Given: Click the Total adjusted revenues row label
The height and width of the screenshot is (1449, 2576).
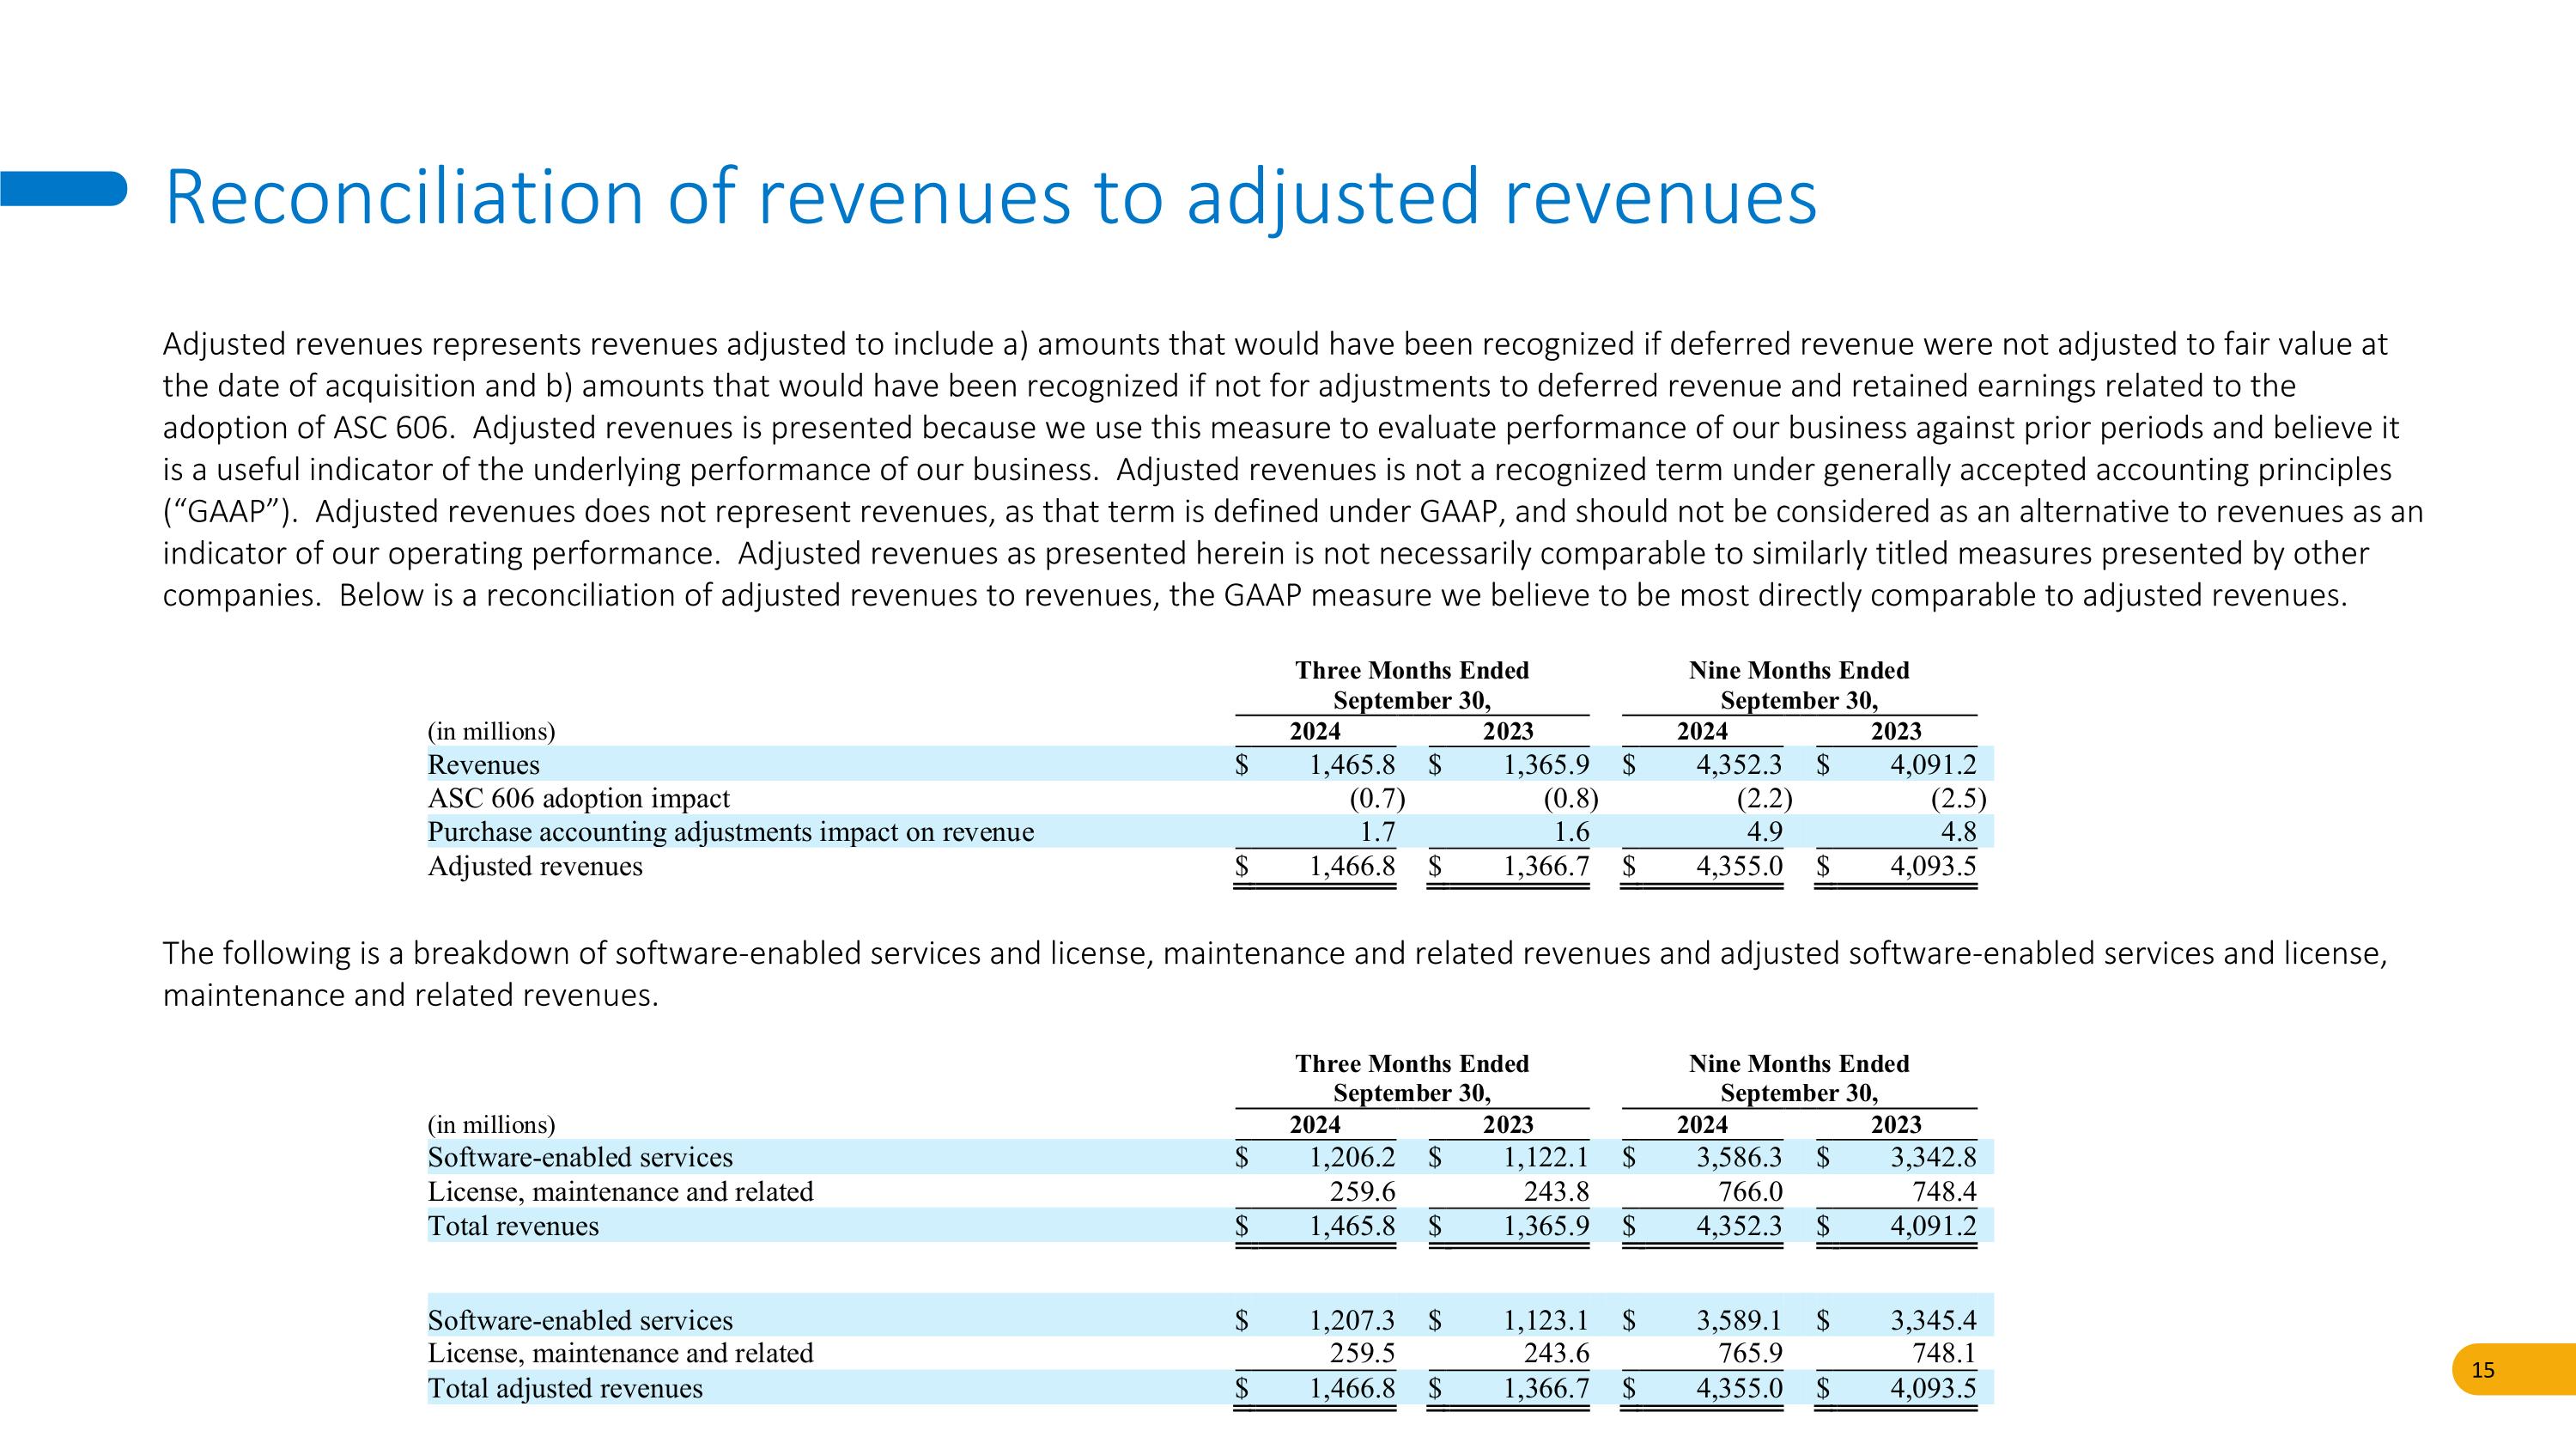Looking at the screenshot, I should 565,1388.
